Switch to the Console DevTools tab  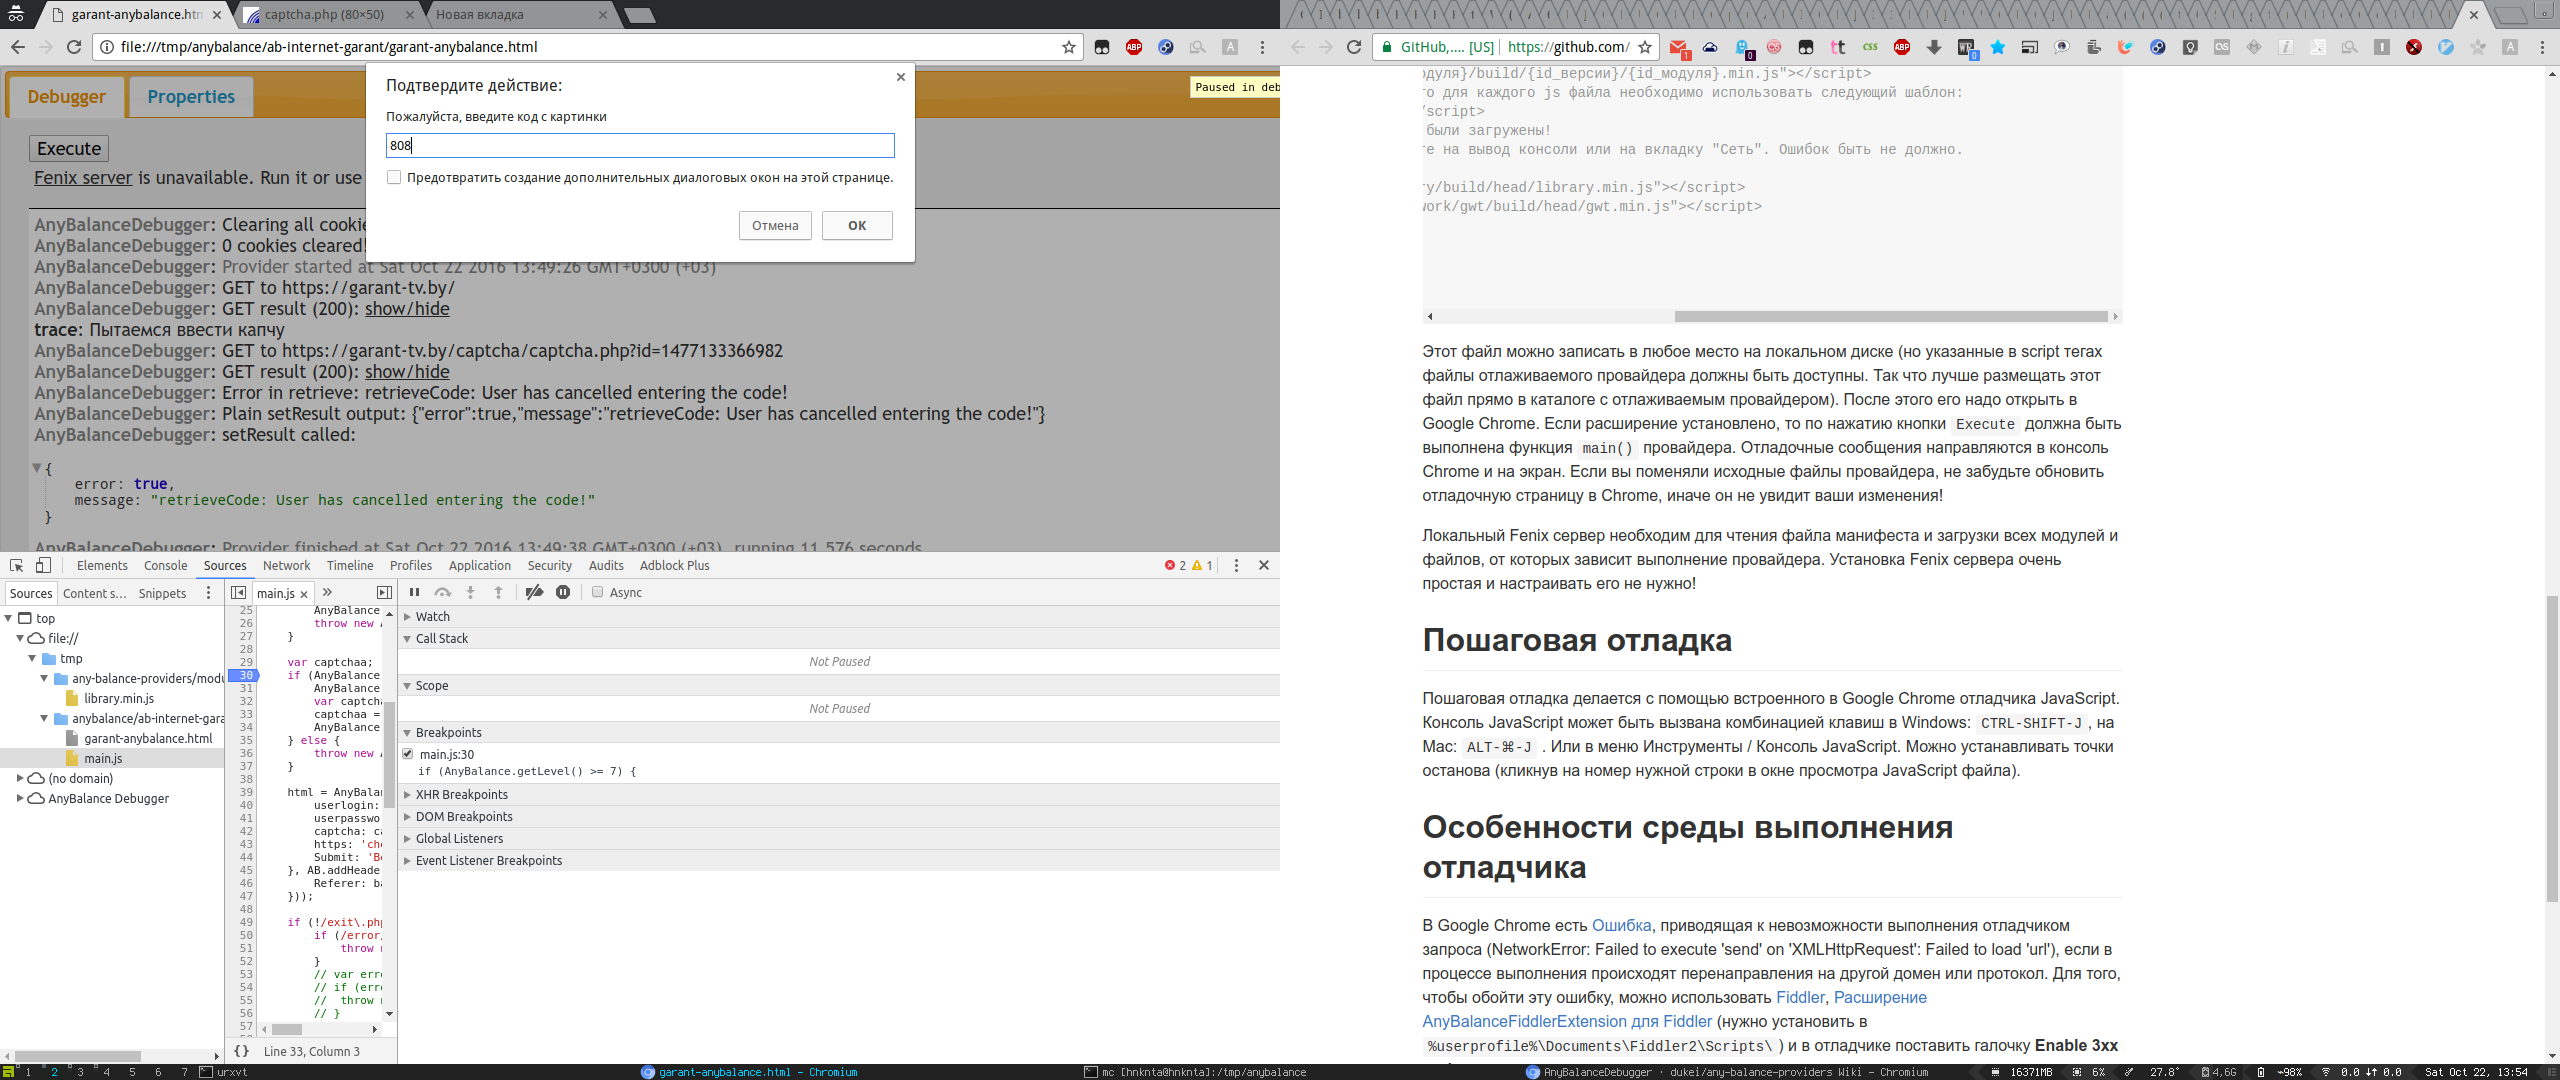165,566
